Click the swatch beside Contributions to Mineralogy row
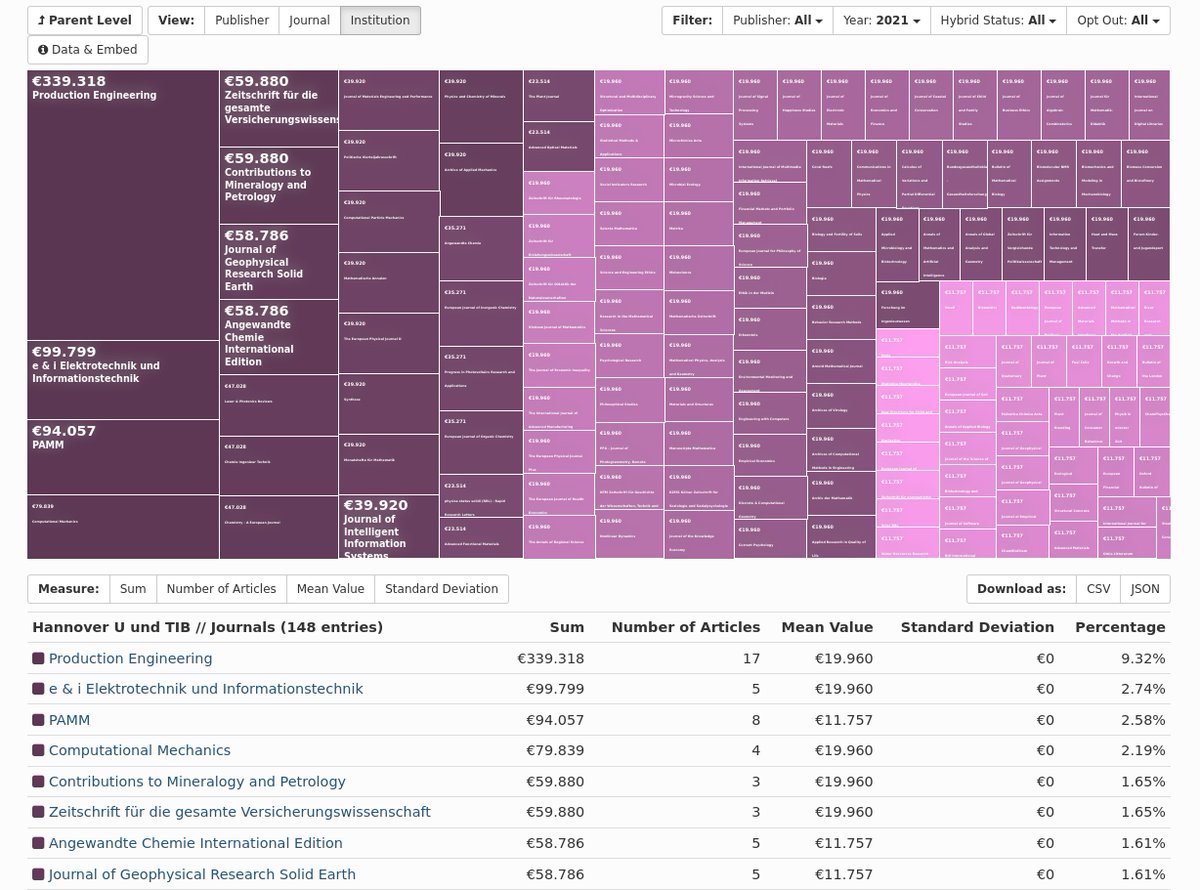1200x890 pixels. pos(39,781)
